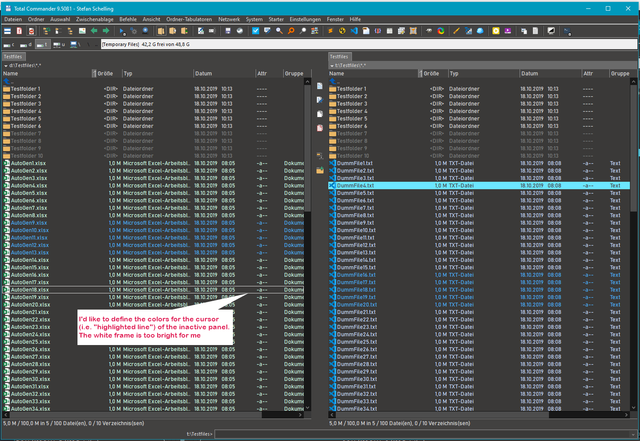The image size is (640, 441).
Task: Click the blue play arrow toolbar icon
Action: 122,31
